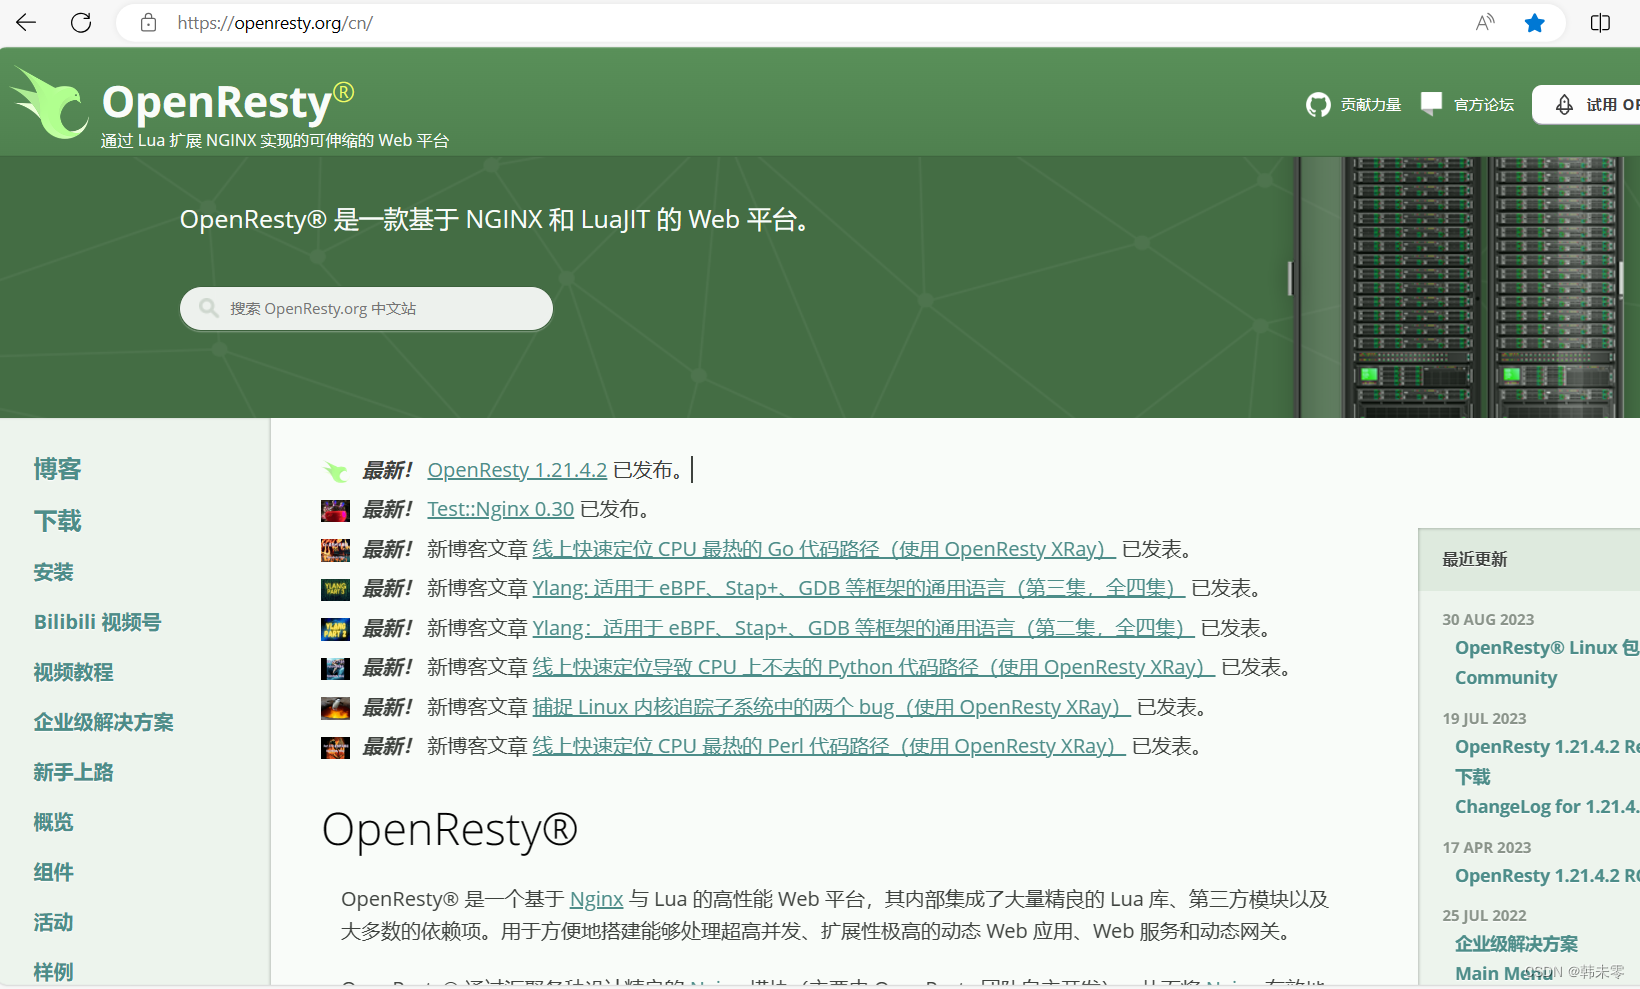
Task: Open the Test::Nginx 0.30 announcement link
Action: point(500,508)
